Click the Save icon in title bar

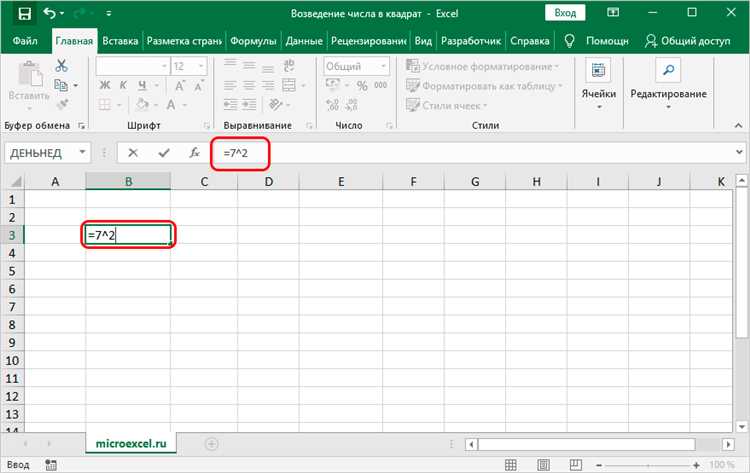point(24,13)
